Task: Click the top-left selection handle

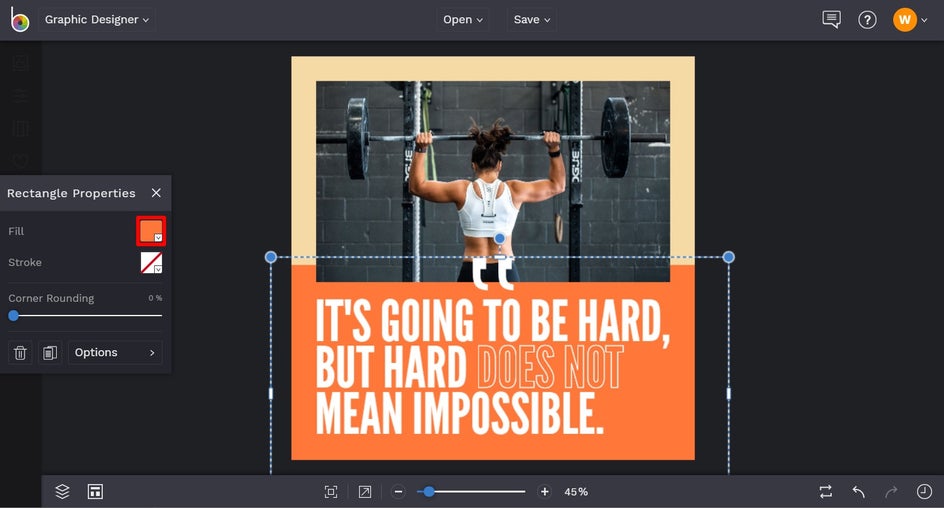Action: point(271,257)
